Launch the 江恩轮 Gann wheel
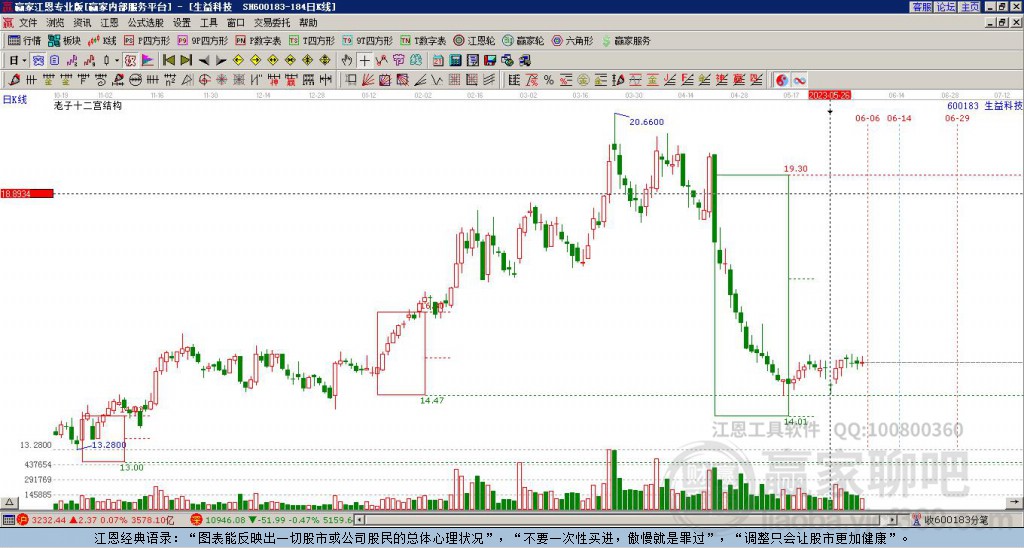Viewport: 1024px width, 548px height. (x=474, y=40)
